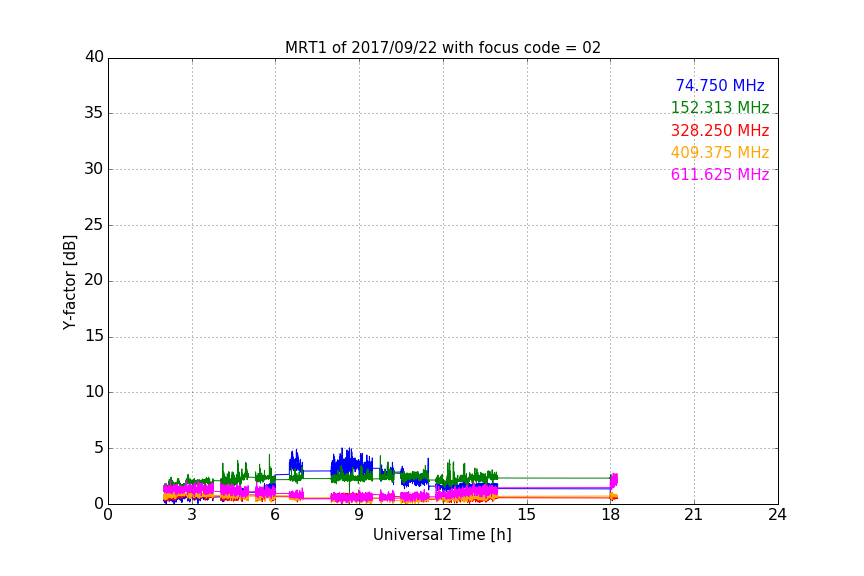Select the 611.625 MHz legend label

click(720, 174)
